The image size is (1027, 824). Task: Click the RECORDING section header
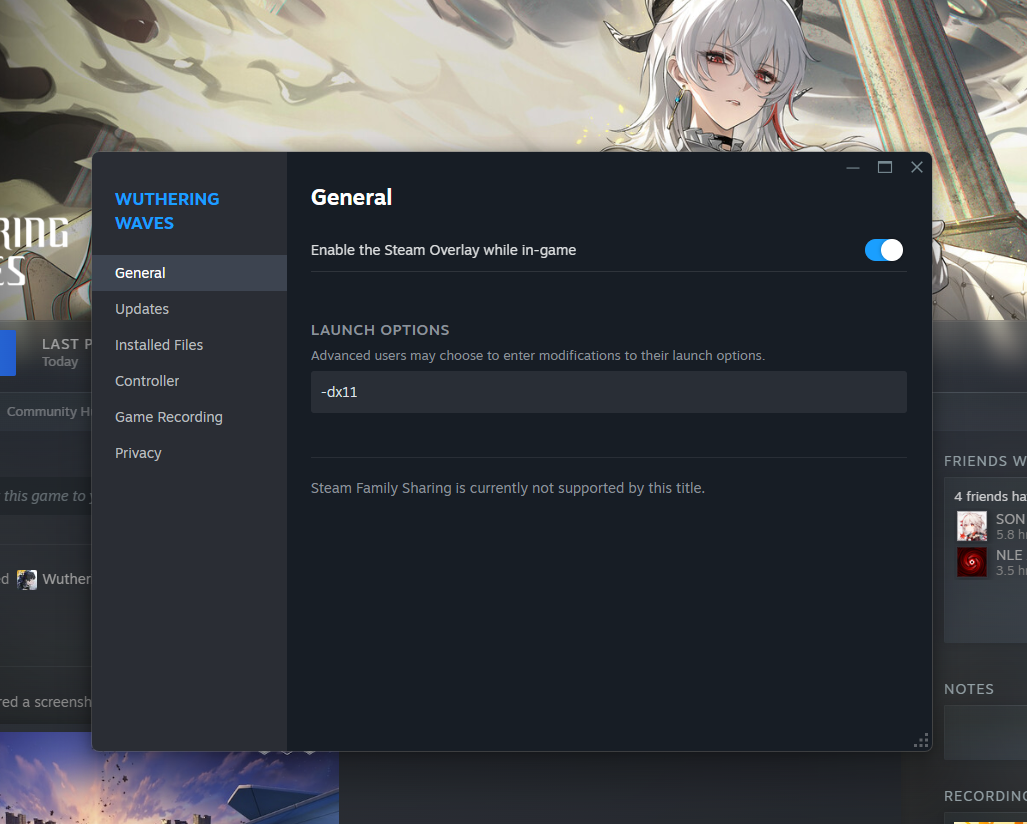(985, 796)
